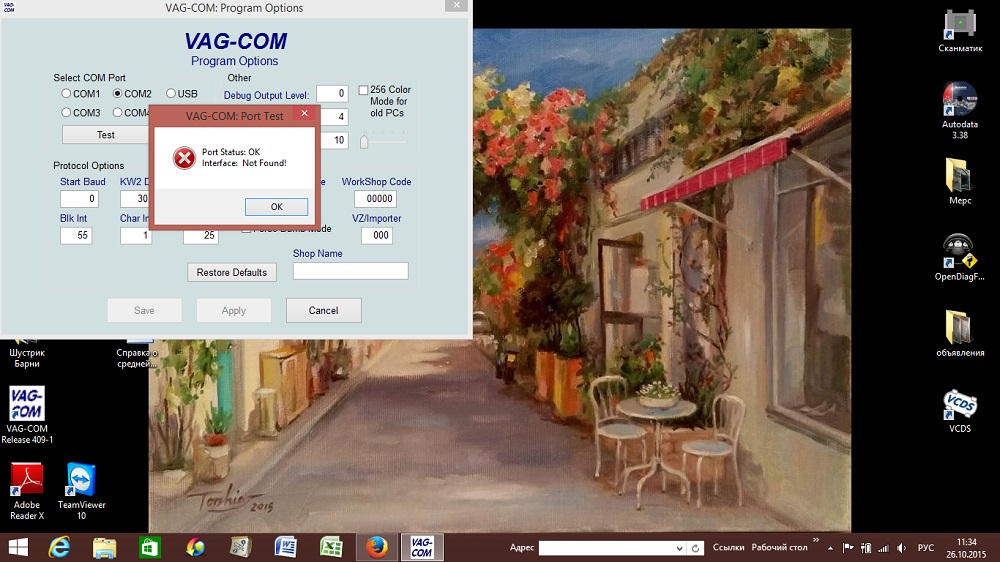Open the Ссылки toolbar on taskbar

coord(728,547)
